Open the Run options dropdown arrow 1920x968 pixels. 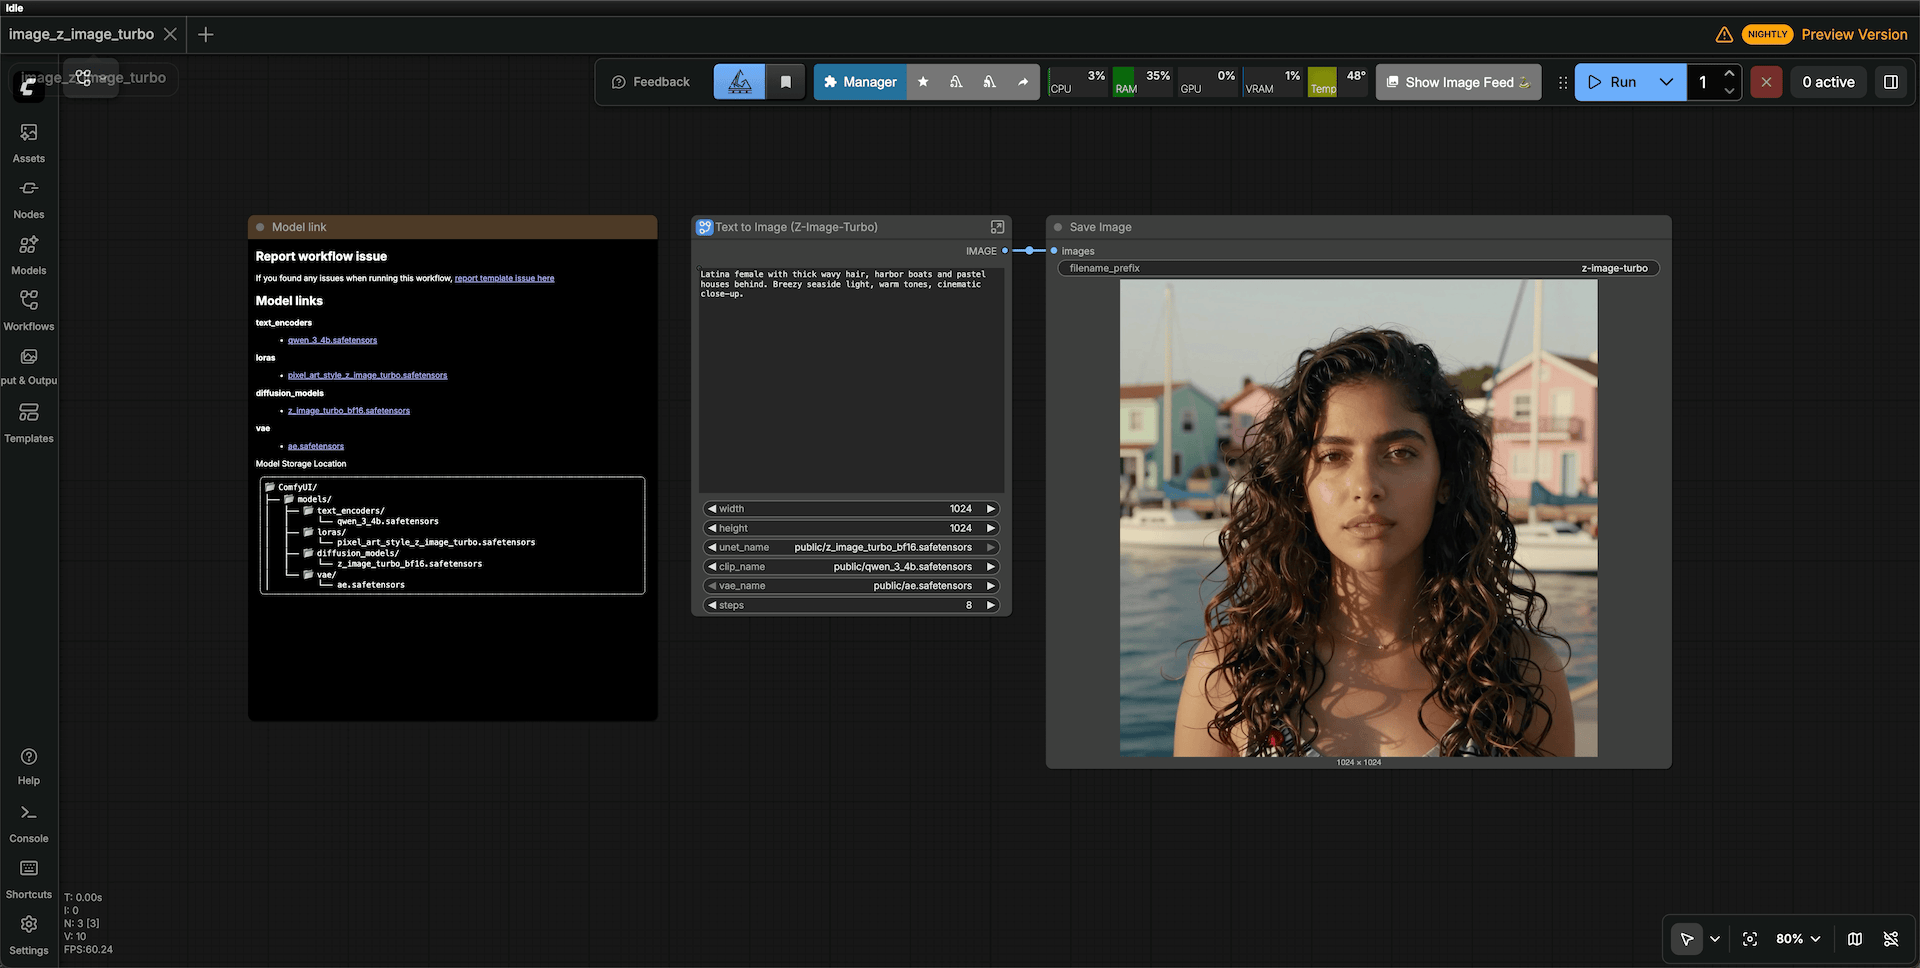point(1666,82)
